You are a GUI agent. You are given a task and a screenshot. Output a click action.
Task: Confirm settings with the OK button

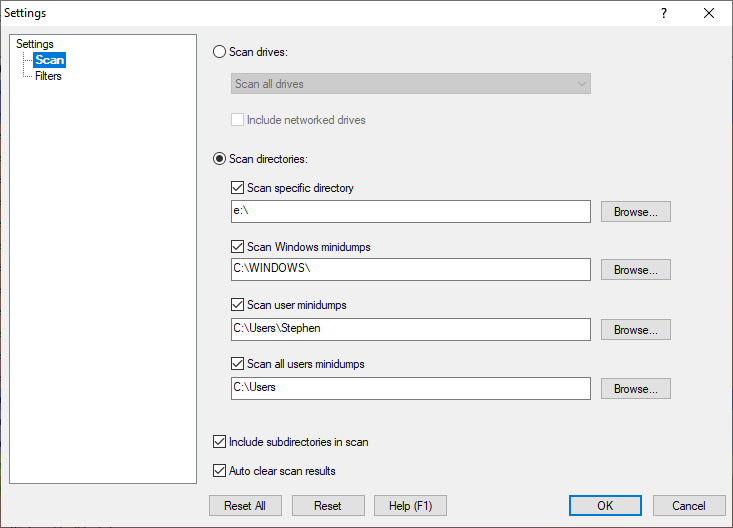click(605, 506)
